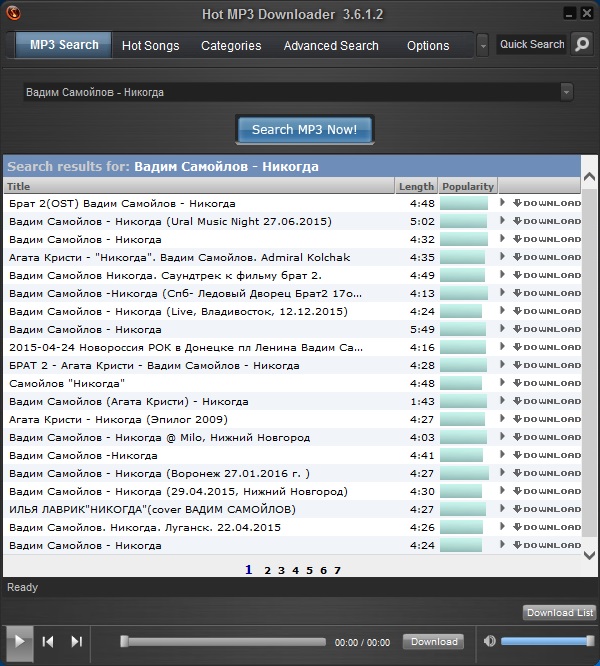Open the Download List

pos(560,612)
